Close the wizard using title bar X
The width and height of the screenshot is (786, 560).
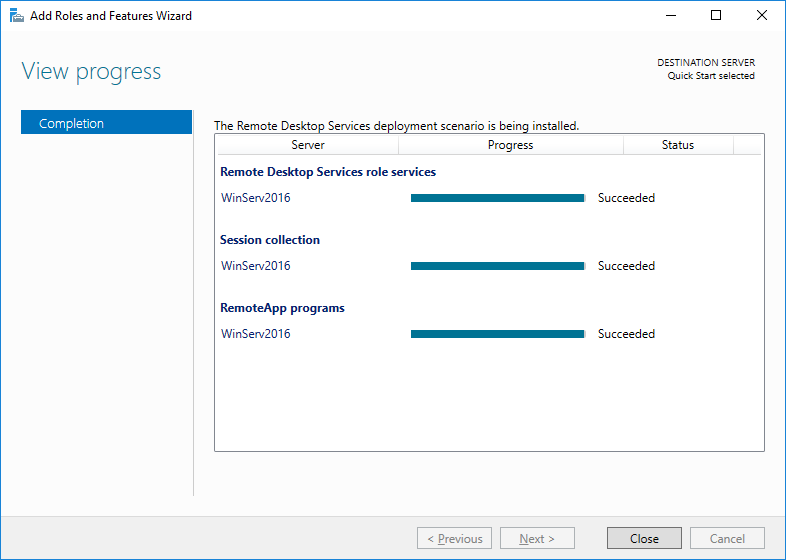pyautogui.click(x=762, y=16)
